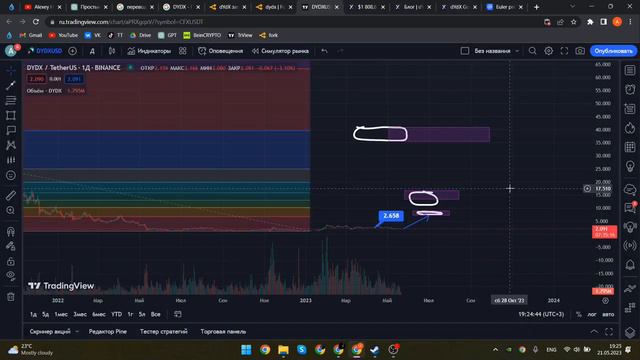Open the Д timeframe interval selector

(x=92, y=51)
